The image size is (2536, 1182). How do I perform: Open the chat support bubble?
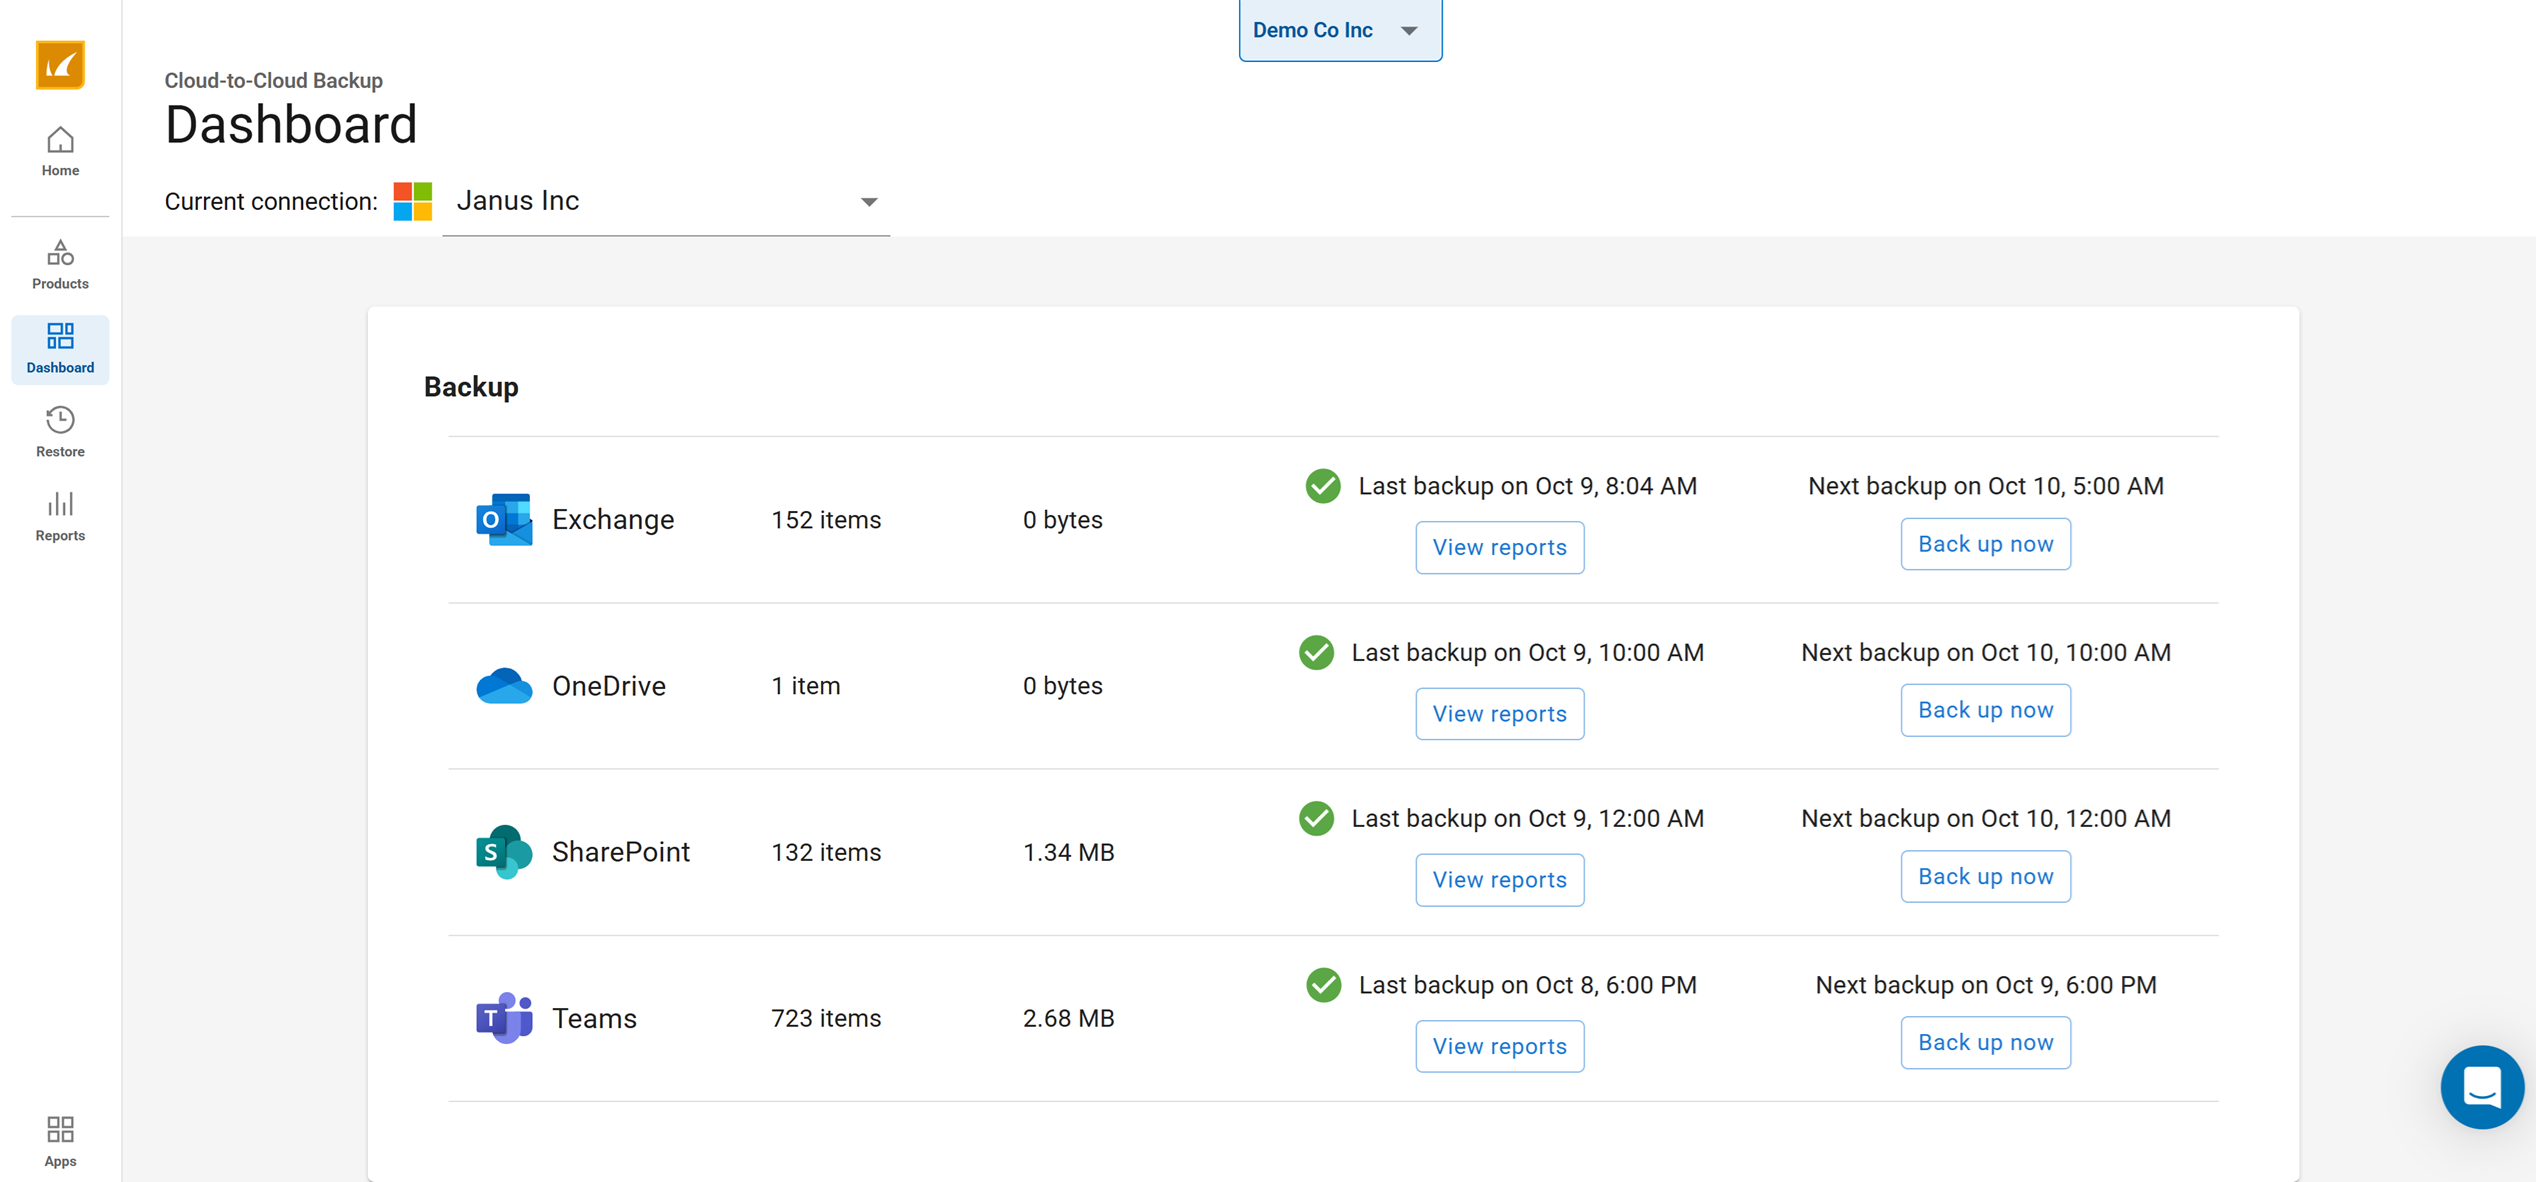2481,1086
